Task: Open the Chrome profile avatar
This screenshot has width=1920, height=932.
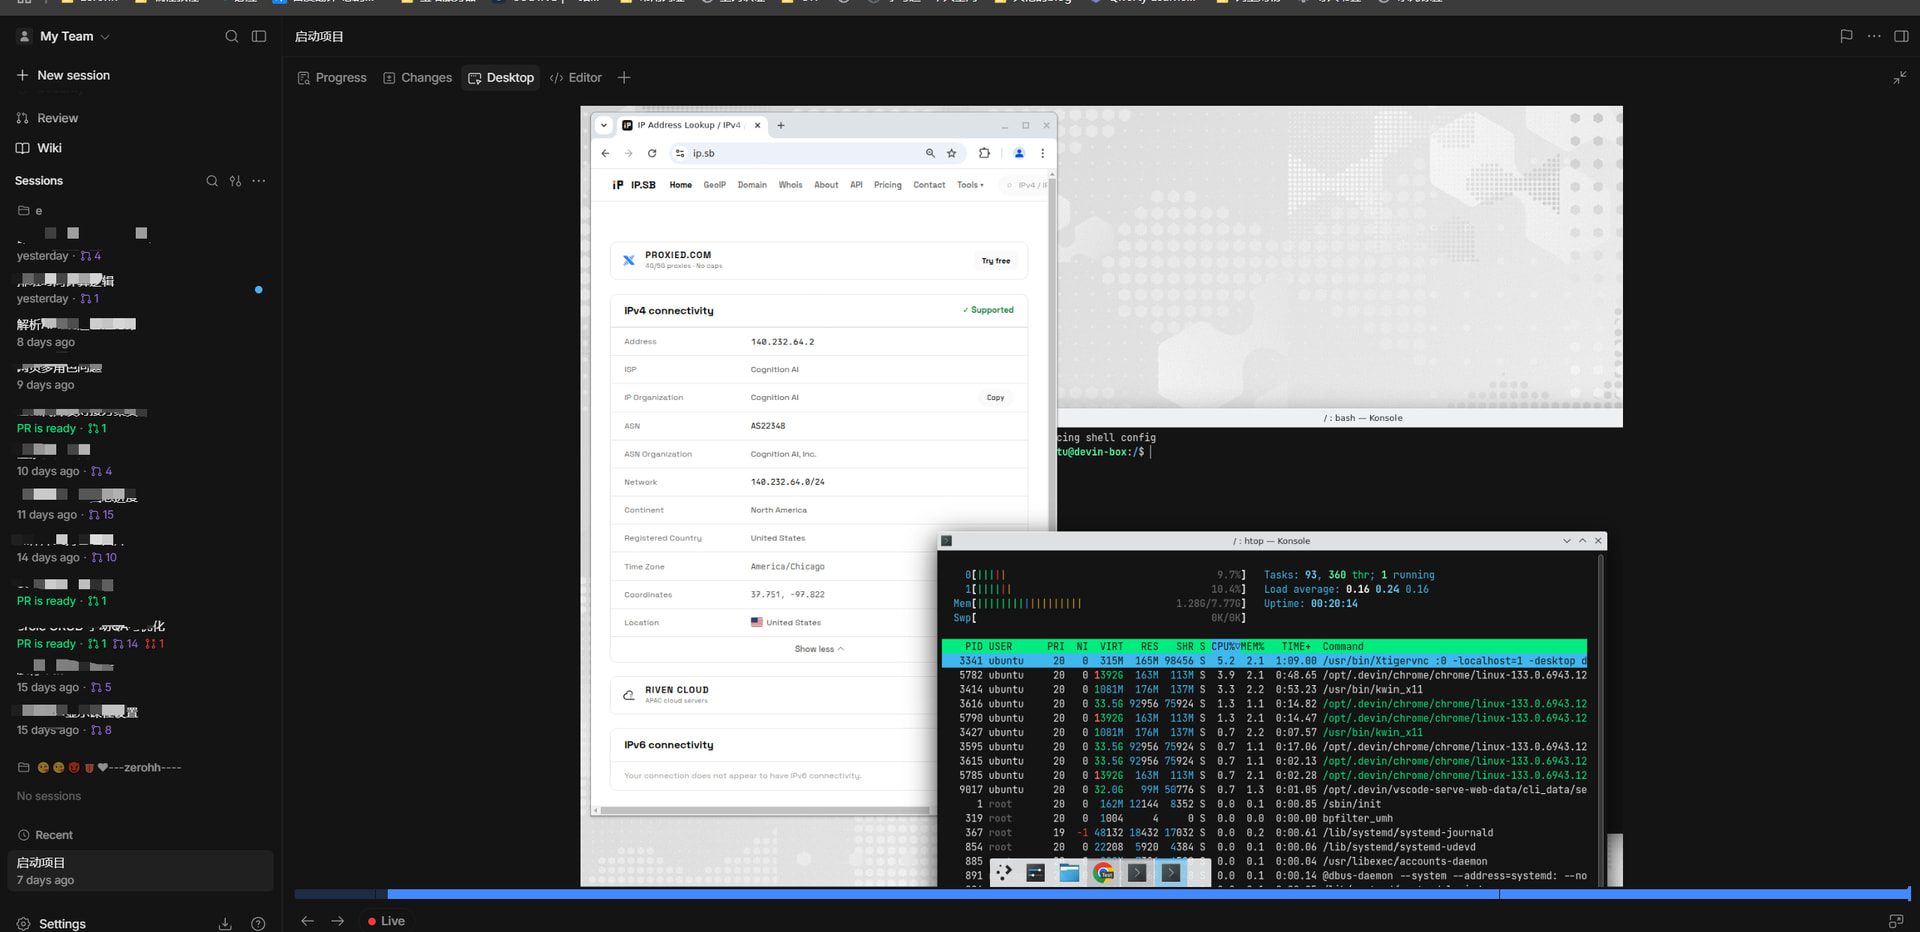Action: point(1019,153)
